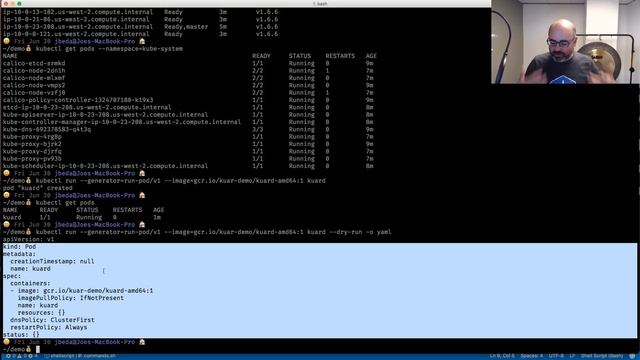The width and height of the screenshot is (640, 360).
Task: Click the shellscript commands.sh status item
Action: click(80, 356)
